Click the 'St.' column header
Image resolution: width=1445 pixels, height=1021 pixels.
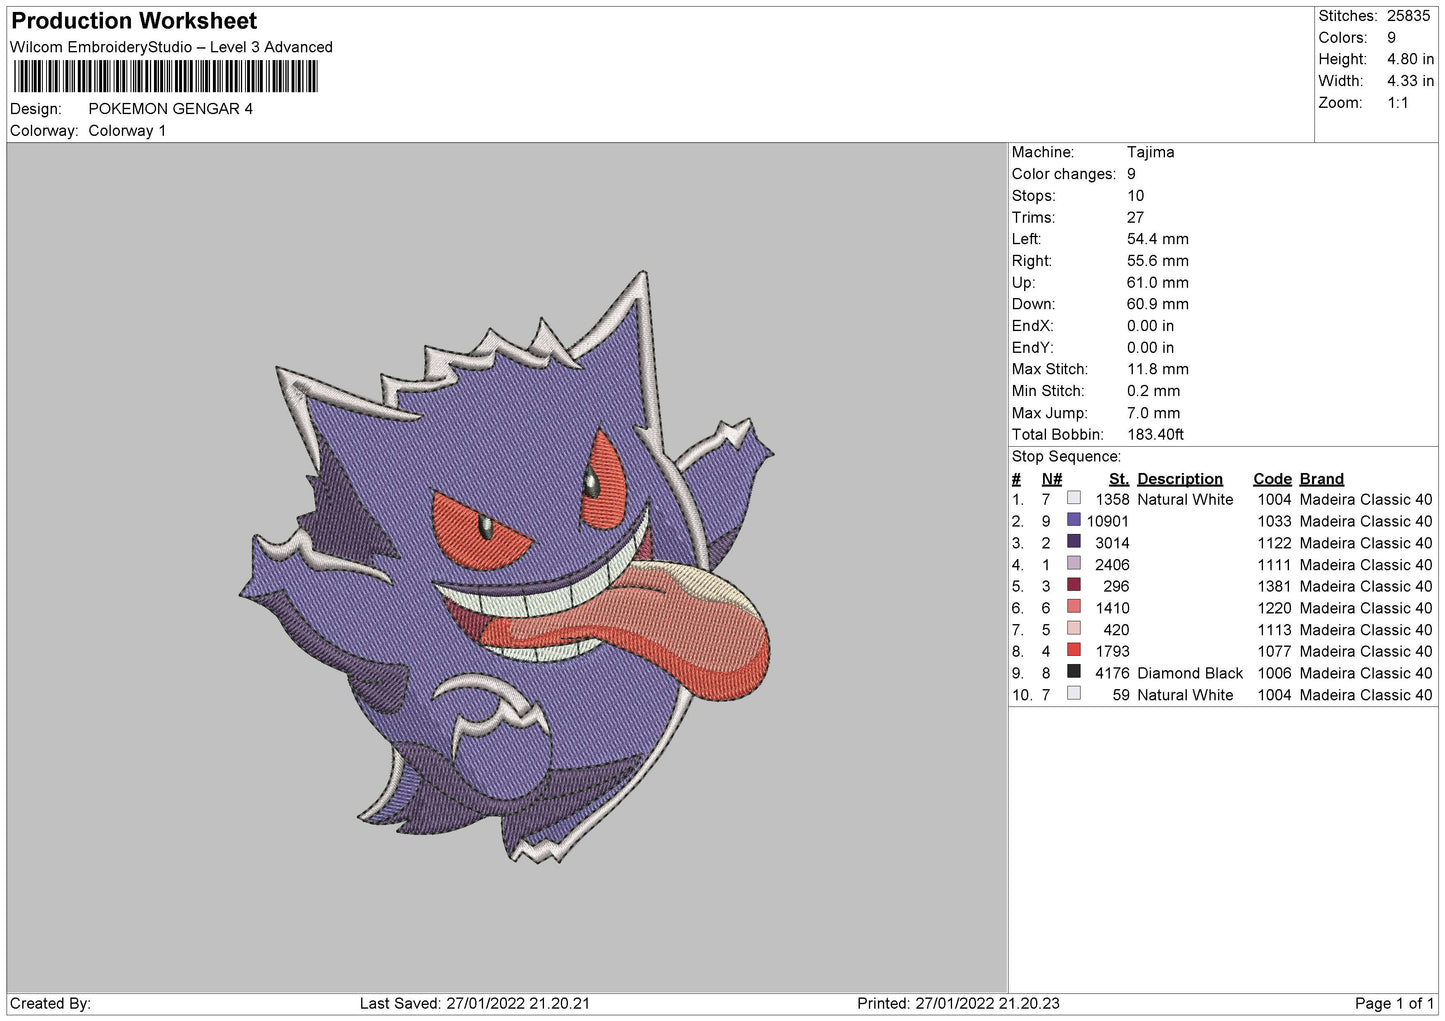[1119, 479]
